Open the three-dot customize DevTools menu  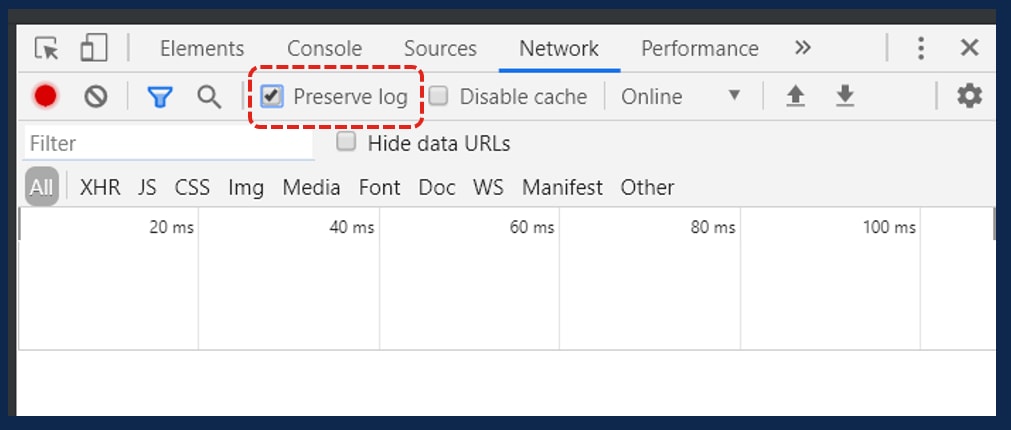pos(921,48)
